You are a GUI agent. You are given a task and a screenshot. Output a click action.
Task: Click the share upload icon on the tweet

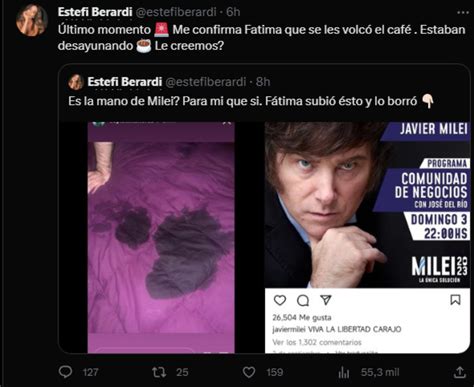(x=460, y=372)
